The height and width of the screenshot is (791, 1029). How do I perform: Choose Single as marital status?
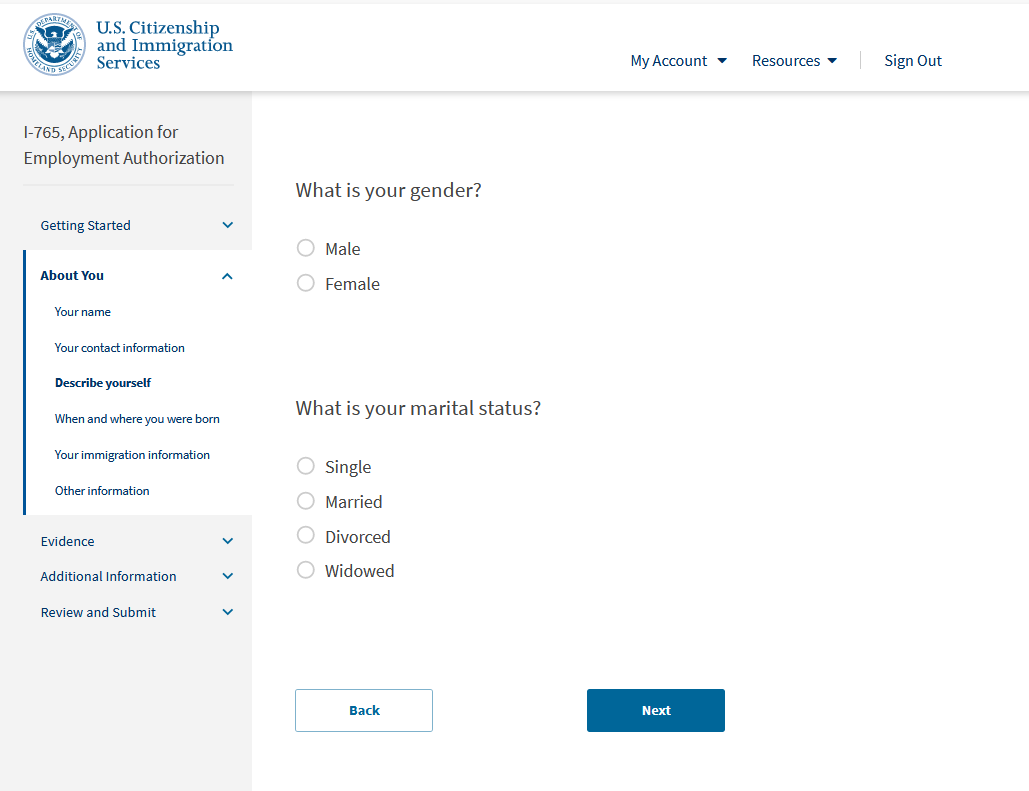click(x=306, y=466)
